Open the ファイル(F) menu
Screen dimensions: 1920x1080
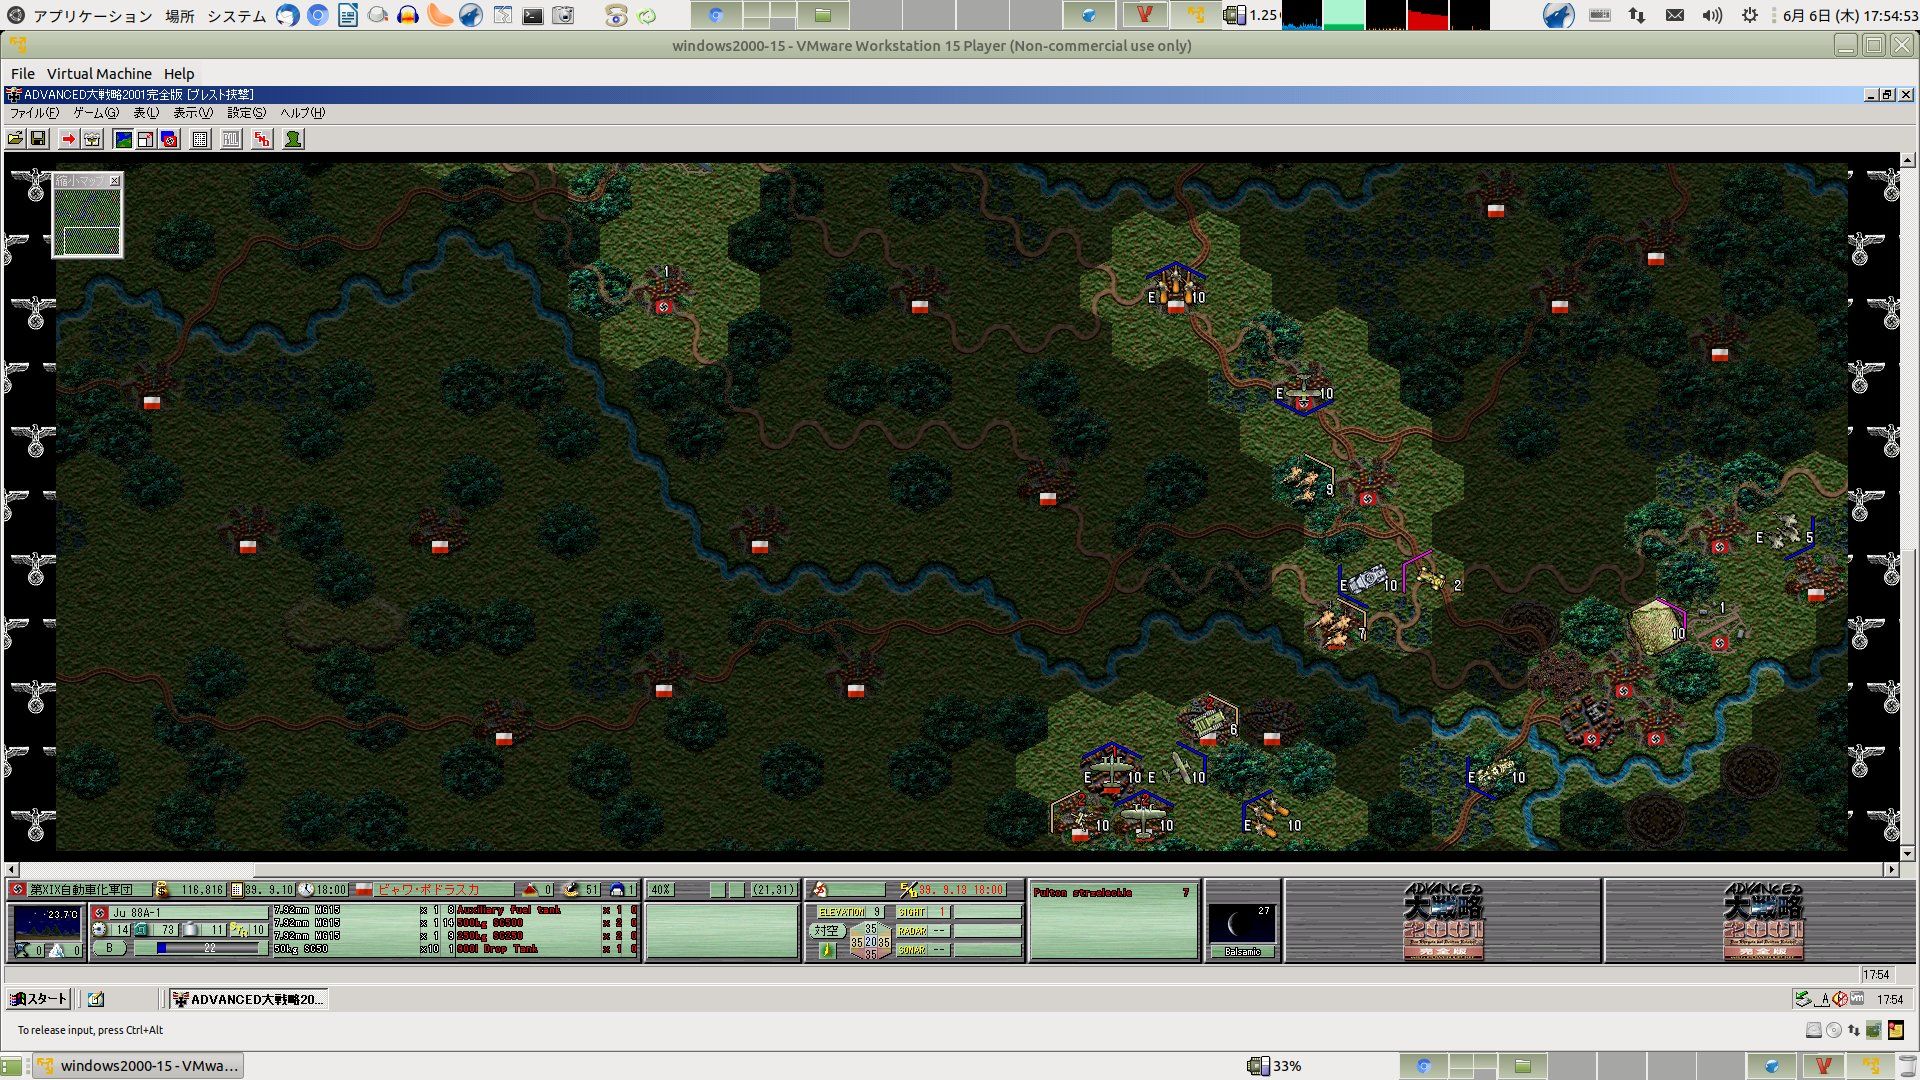pos(34,113)
